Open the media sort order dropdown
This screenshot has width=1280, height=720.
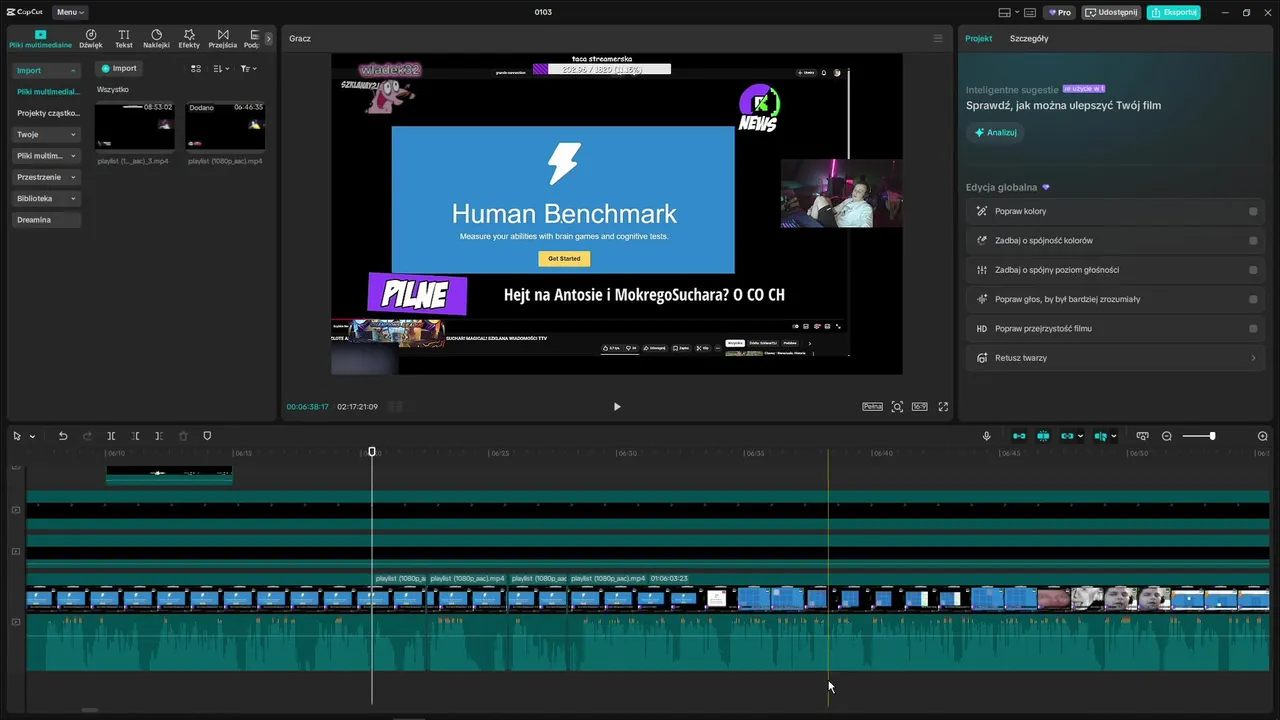tap(221, 69)
